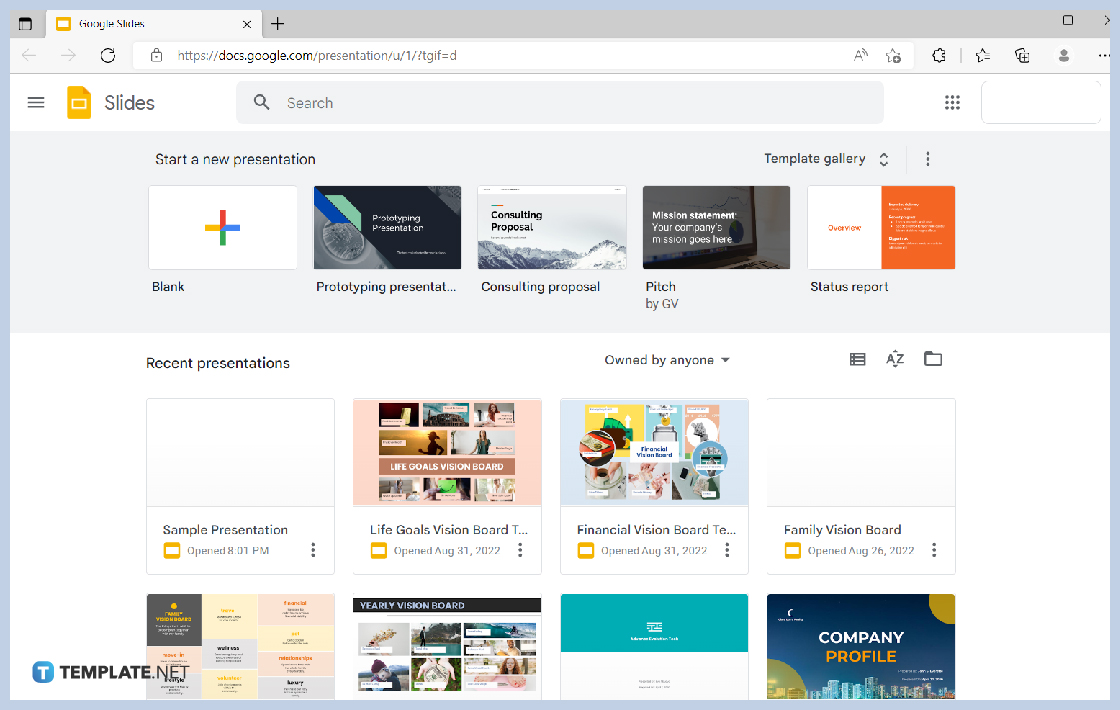Click the yellow Slides logo
The image size is (1120, 710).
[x=78, y=102]
